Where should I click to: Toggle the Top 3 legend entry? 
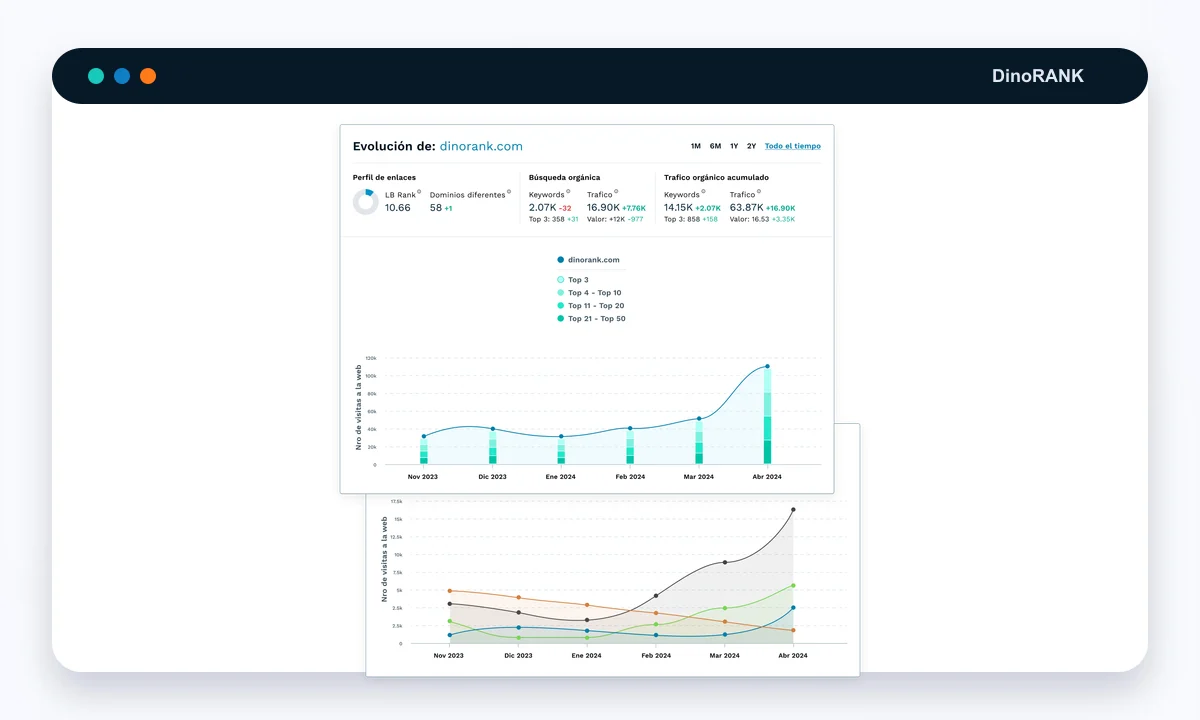[573, 280]
